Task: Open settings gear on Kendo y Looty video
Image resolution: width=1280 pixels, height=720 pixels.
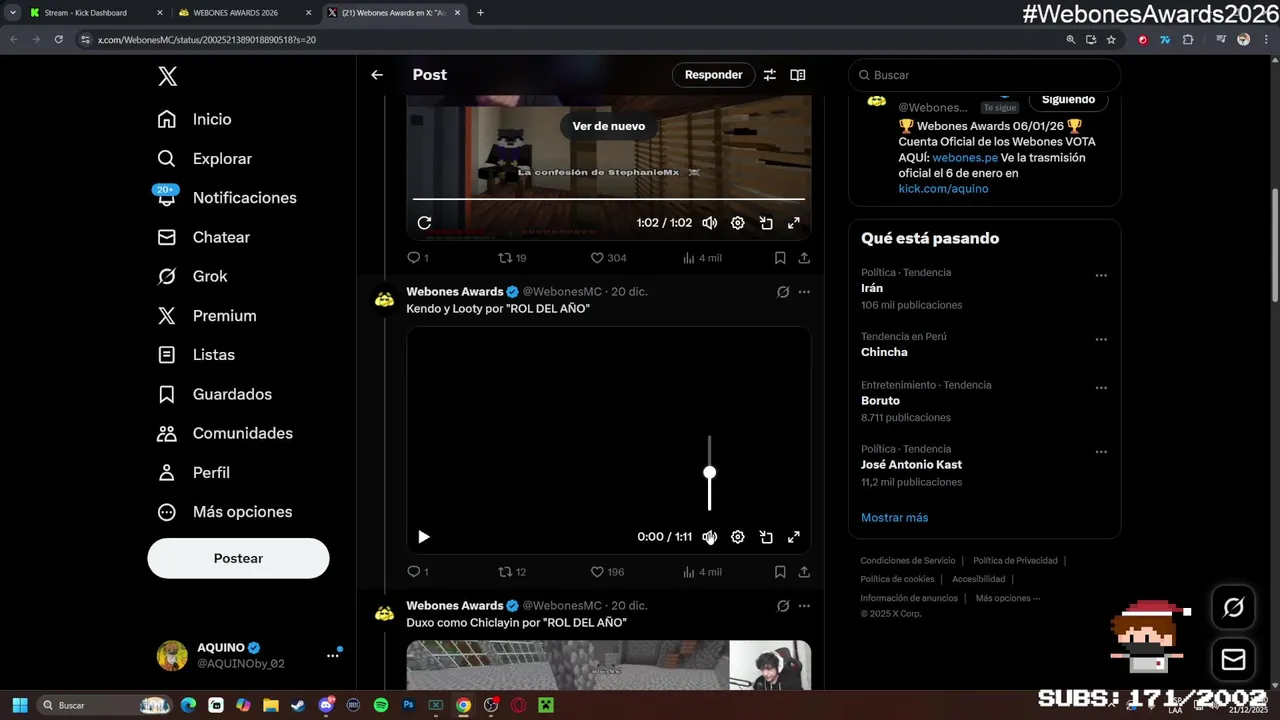Action: 738,537
